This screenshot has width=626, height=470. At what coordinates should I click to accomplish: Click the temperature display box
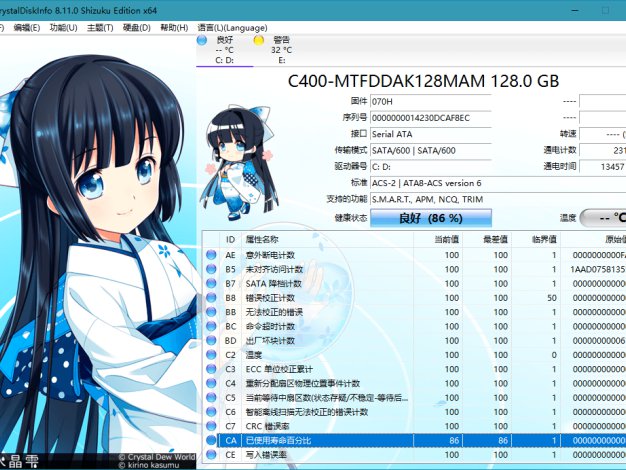tap(603, 218)
